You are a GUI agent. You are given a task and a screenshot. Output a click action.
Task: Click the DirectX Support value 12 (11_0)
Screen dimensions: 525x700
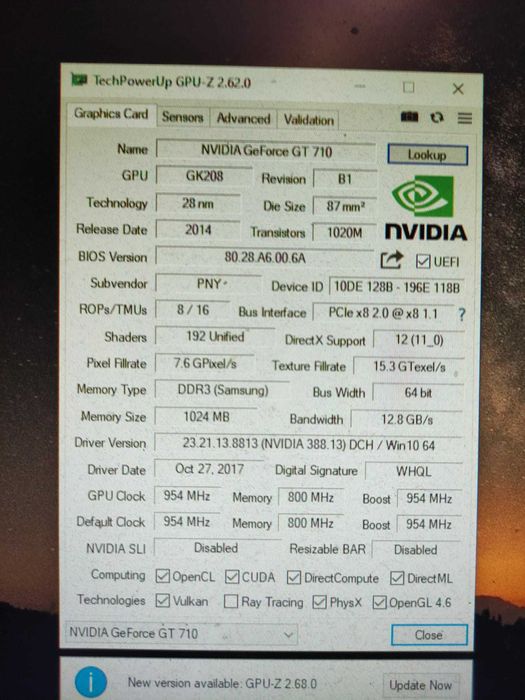point(419,340)
